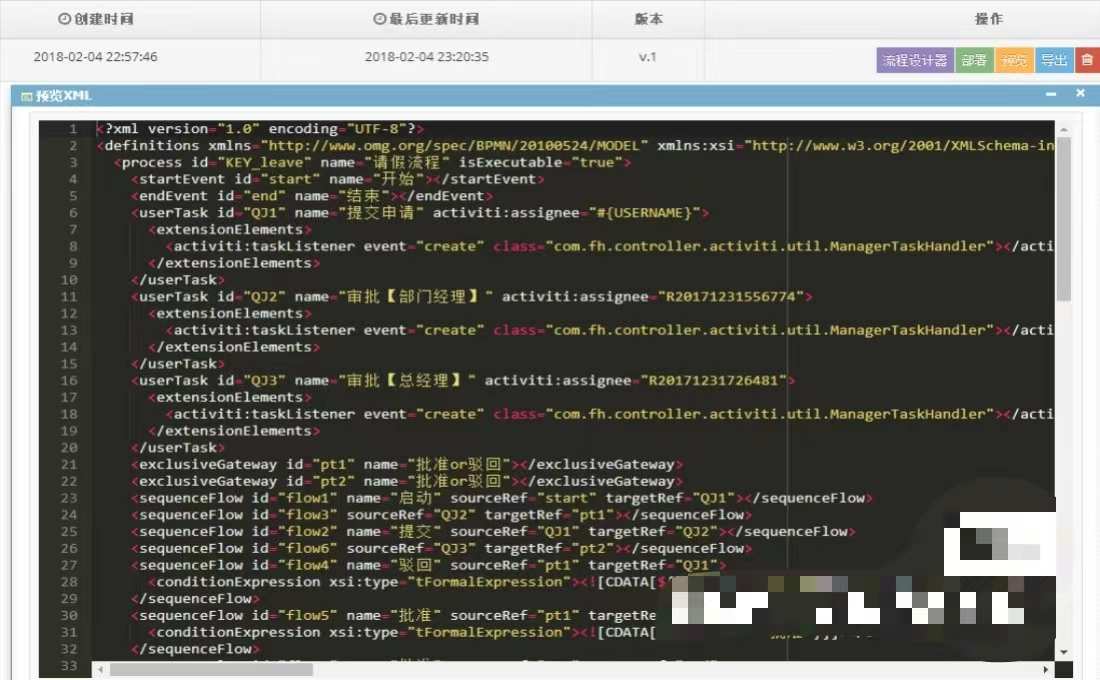The height and width of the screenshot is (680, 1100).
Task: Select update time 2018-02-04 23:20:35
Action: pos(427,57)
